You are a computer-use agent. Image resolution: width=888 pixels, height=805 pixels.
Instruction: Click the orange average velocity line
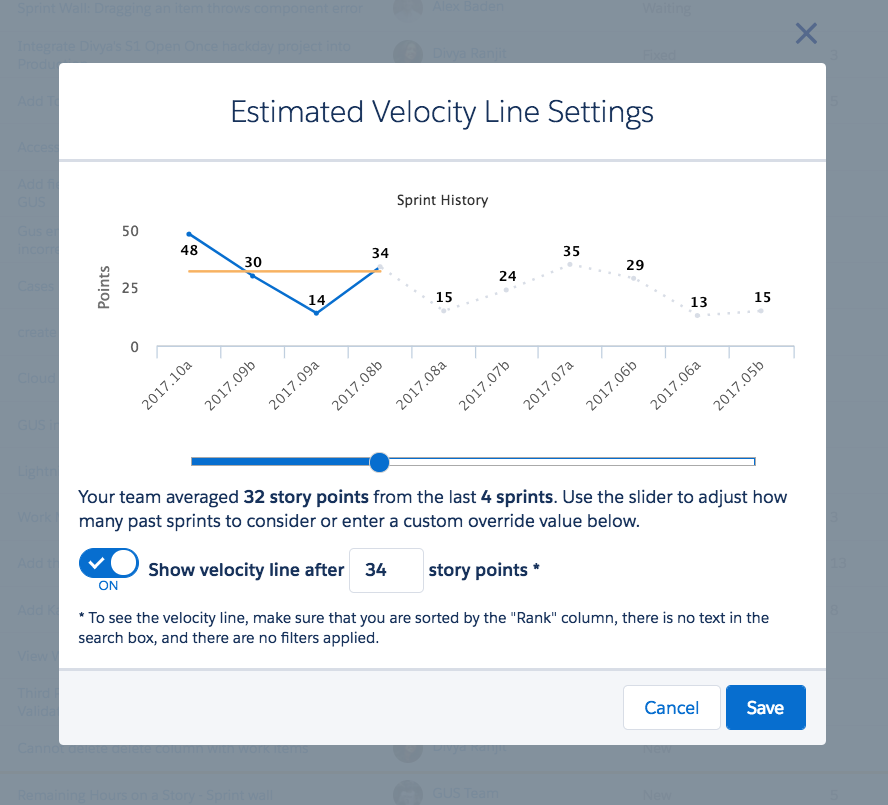[221, 271]
